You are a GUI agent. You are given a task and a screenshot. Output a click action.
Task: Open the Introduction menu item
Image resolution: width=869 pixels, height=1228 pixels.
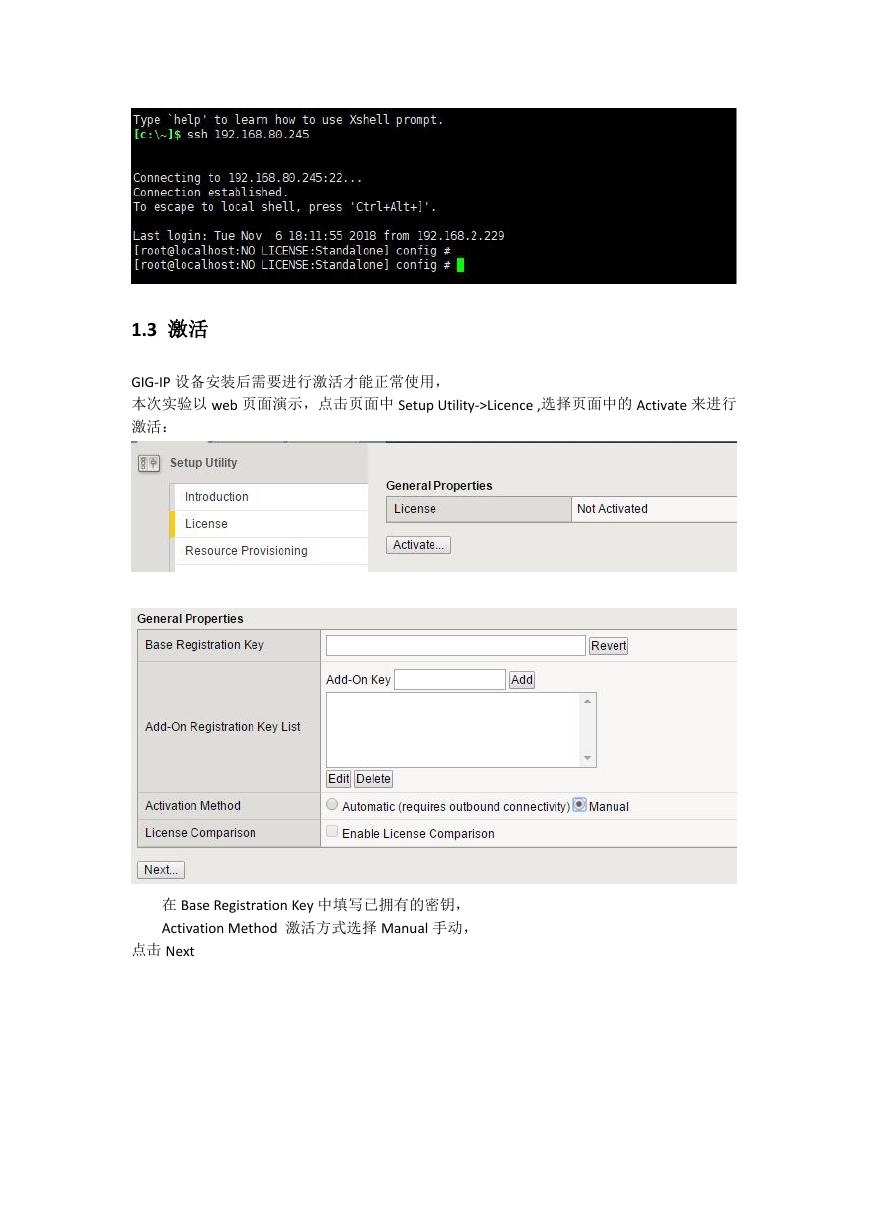(272, 497)
